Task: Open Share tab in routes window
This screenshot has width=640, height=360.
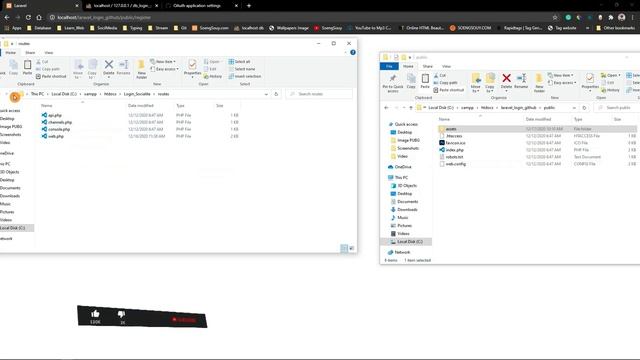Action: pyautogui.click(x=30, y=53)
